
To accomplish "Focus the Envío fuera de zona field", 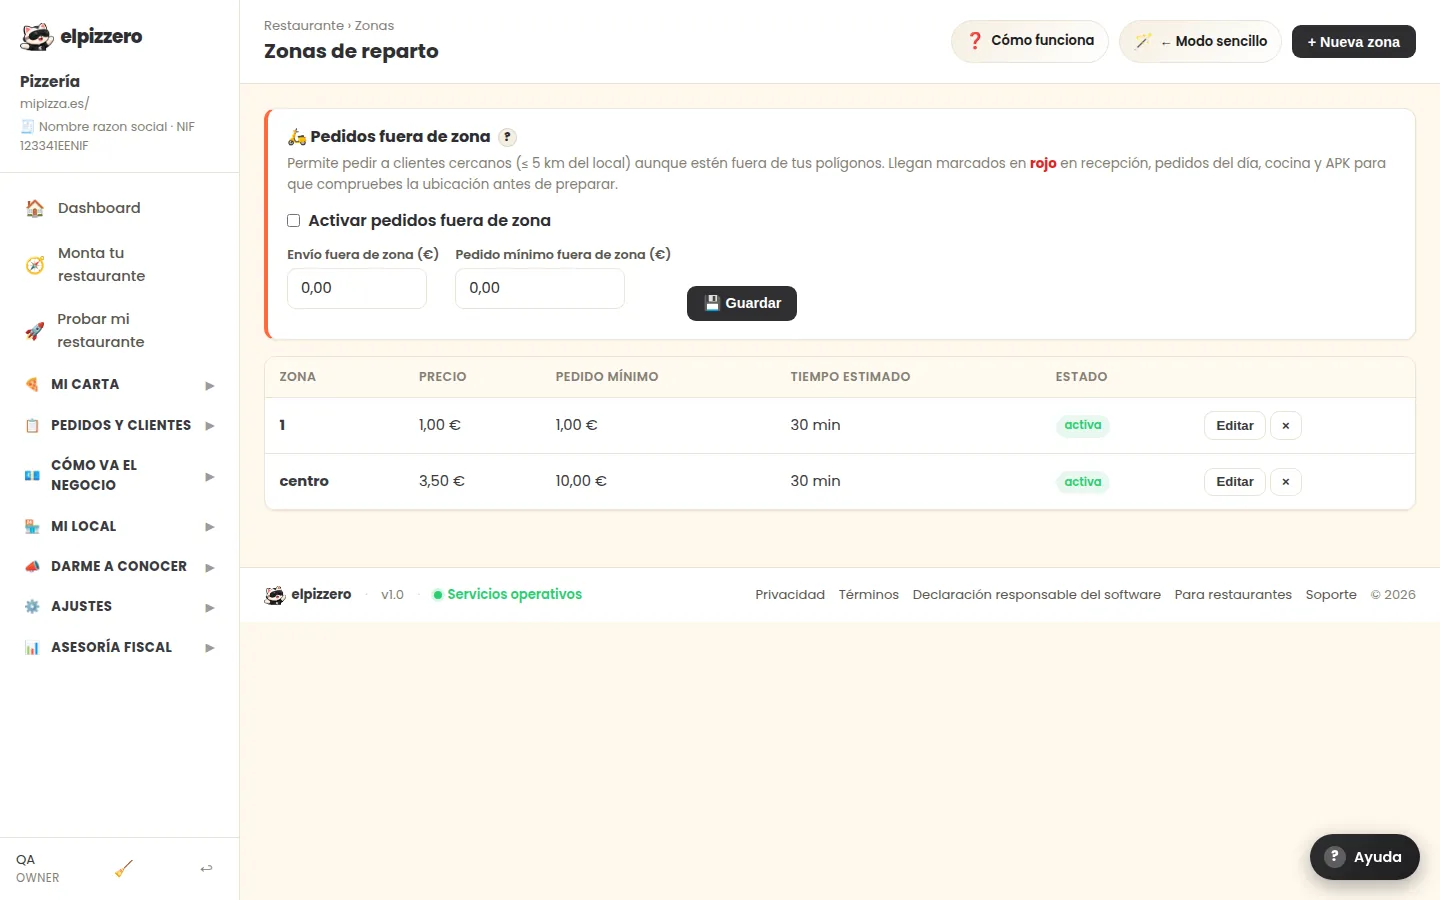I will click(357, 288).
